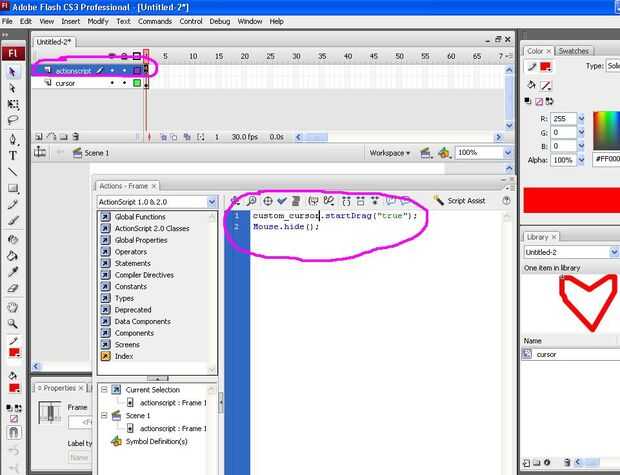Toggle visibility dot of cursor layer

[x=112, y=83]
